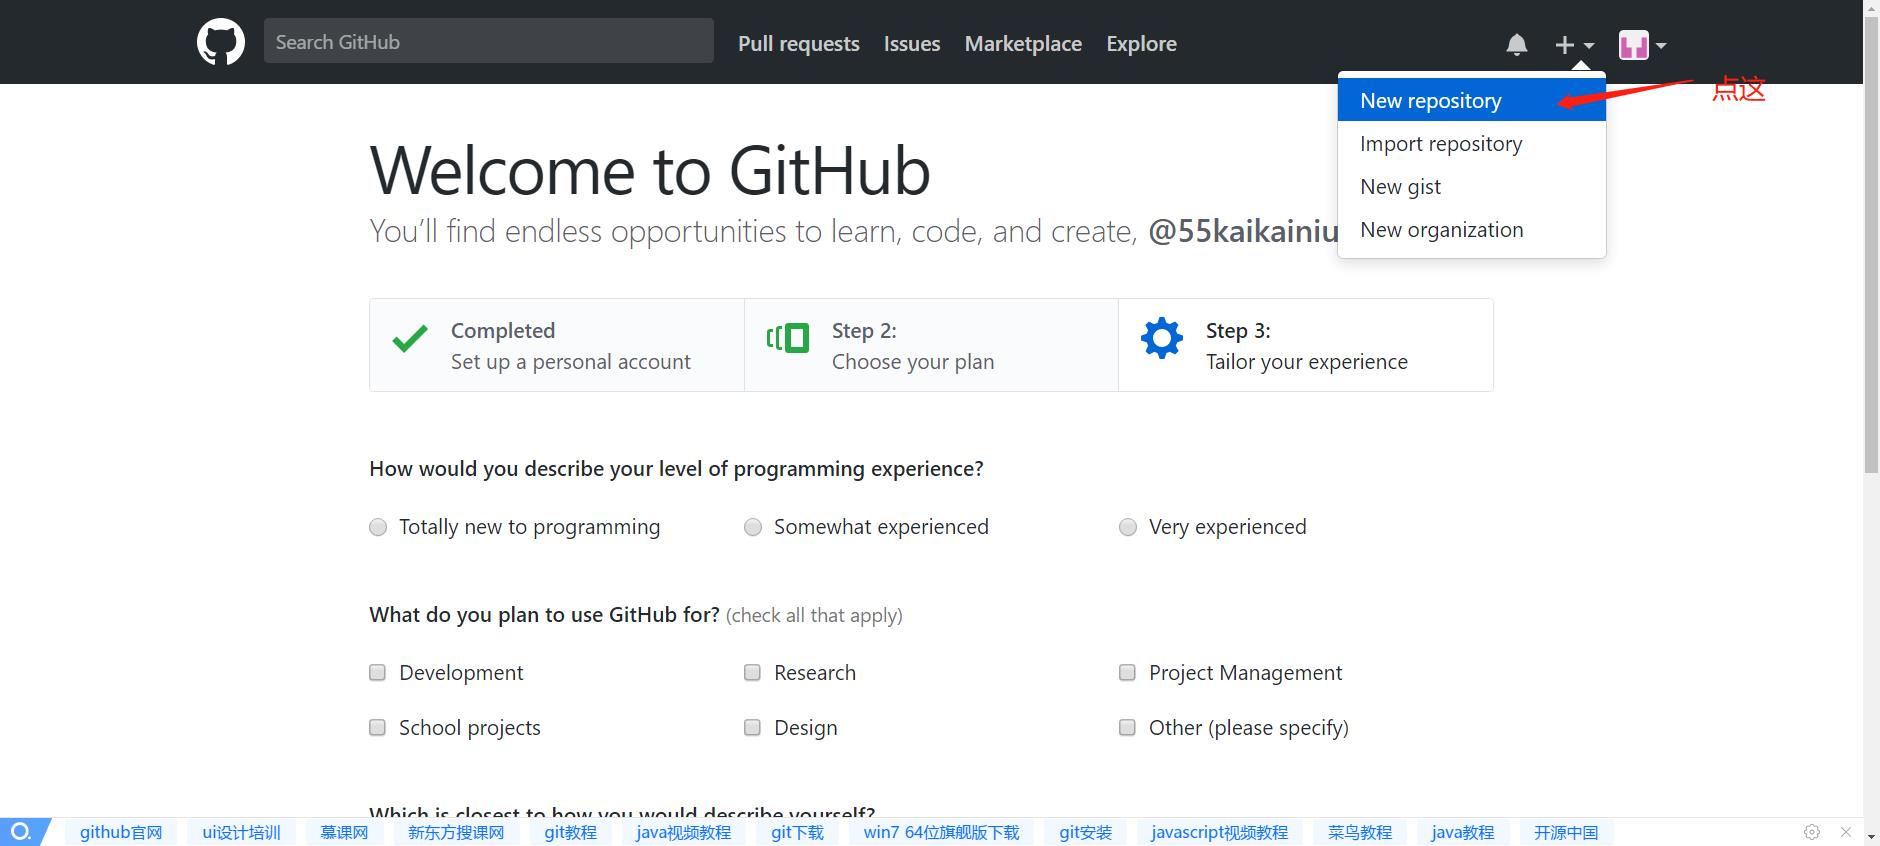The height and width of the screenshot is (846, 1880).
Task: Select Import repository menu entry
Action: (x=1472, y=143)
